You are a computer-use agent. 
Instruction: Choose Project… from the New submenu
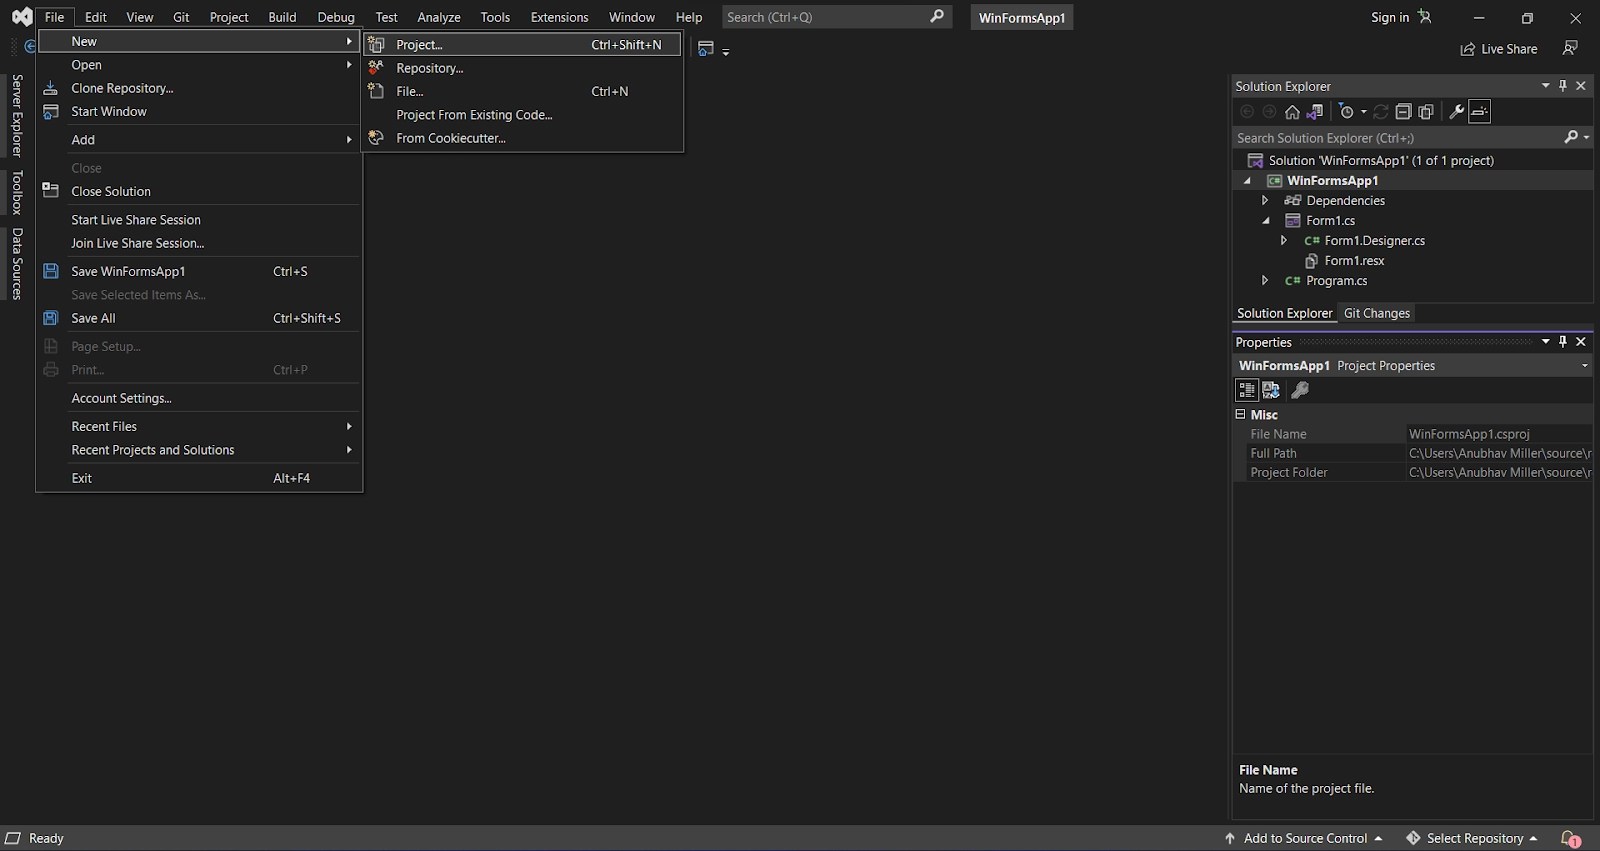[x=523, y=44]
